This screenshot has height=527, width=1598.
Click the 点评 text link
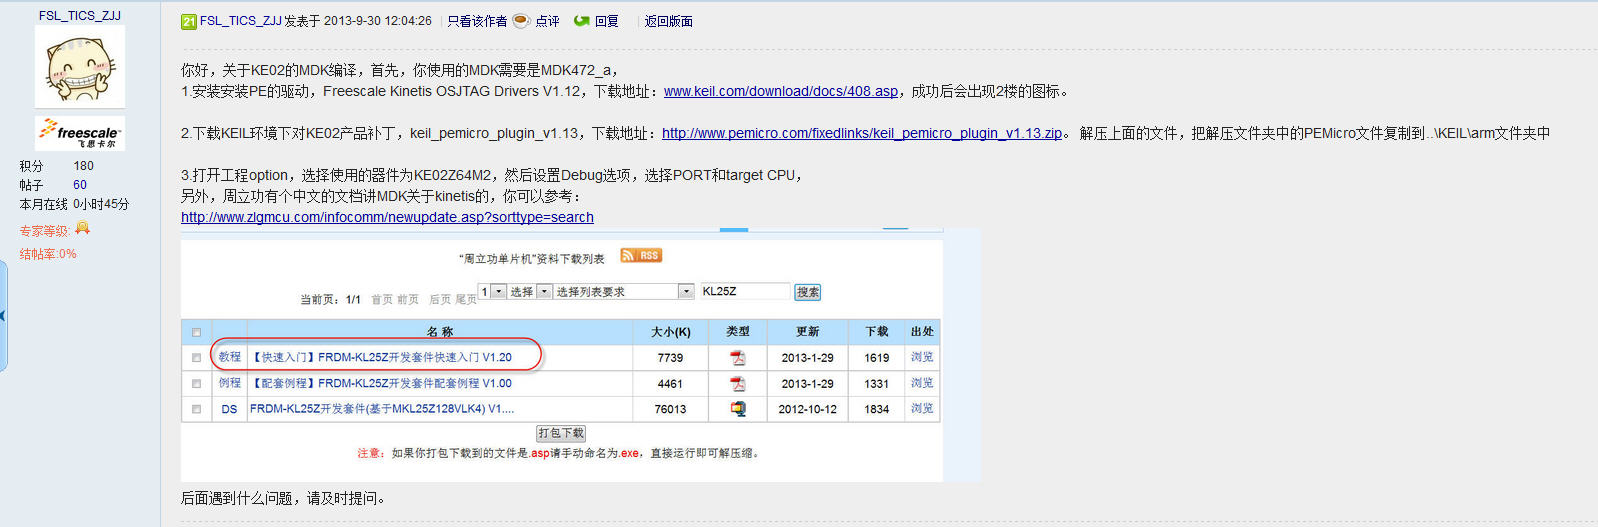pos(547,21)
